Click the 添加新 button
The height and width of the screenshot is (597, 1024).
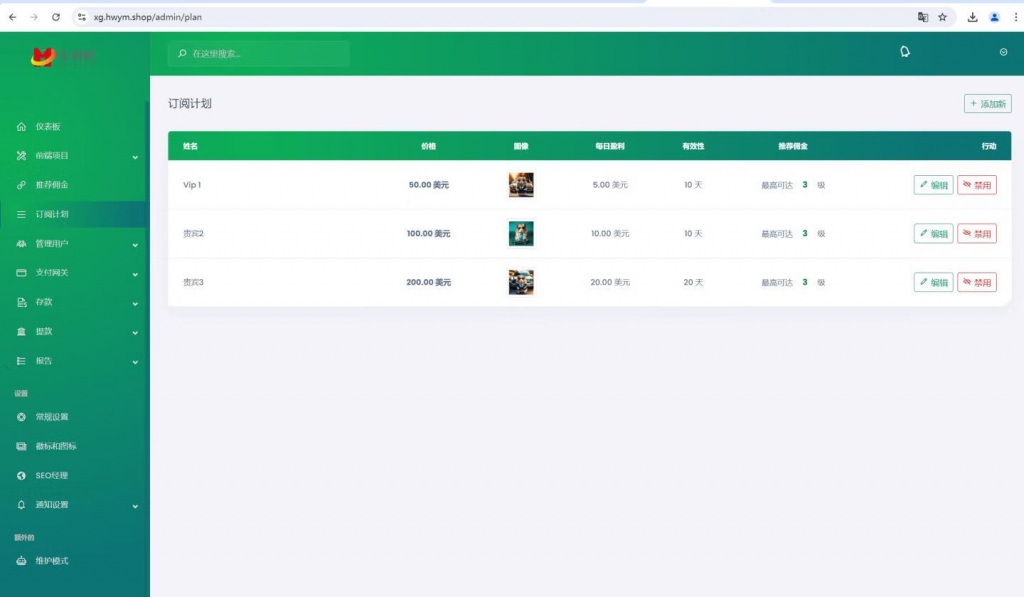(987, 104)
